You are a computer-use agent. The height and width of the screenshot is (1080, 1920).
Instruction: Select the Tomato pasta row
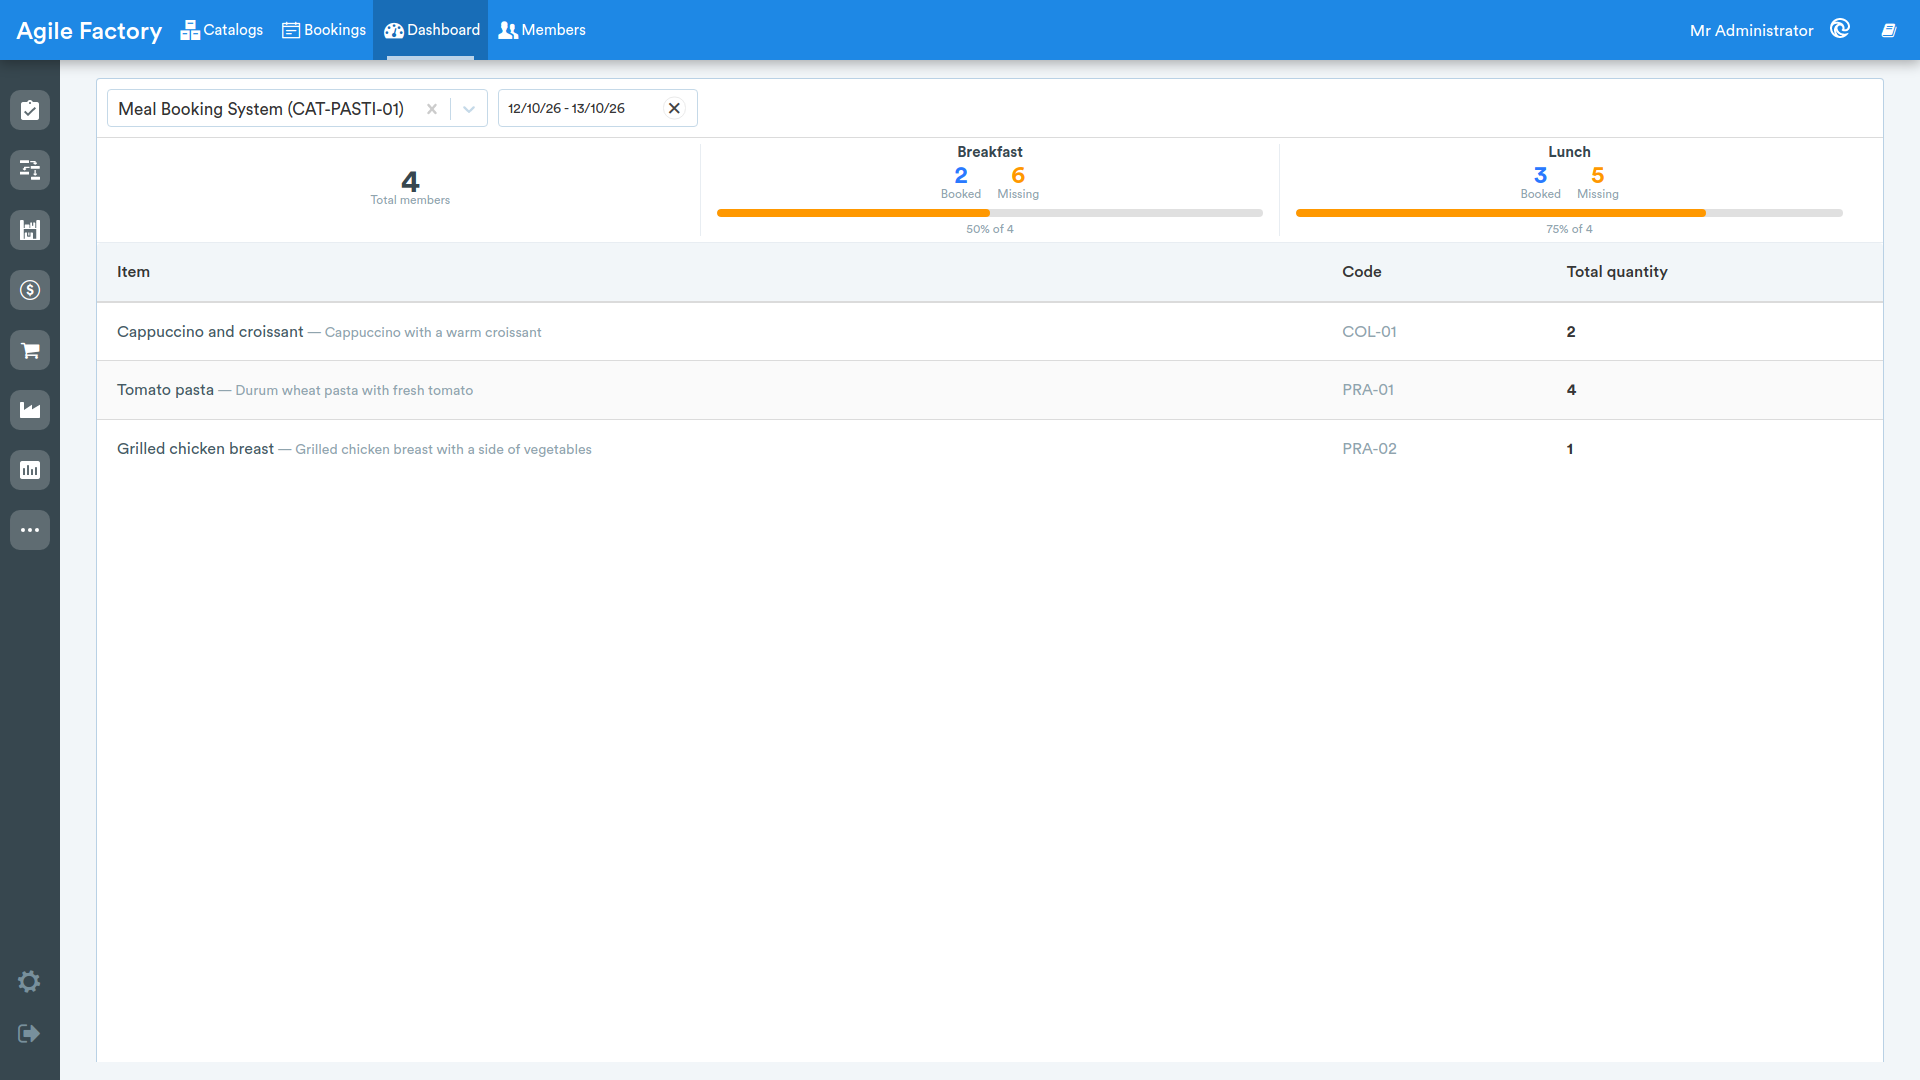(x=989, y=390)
